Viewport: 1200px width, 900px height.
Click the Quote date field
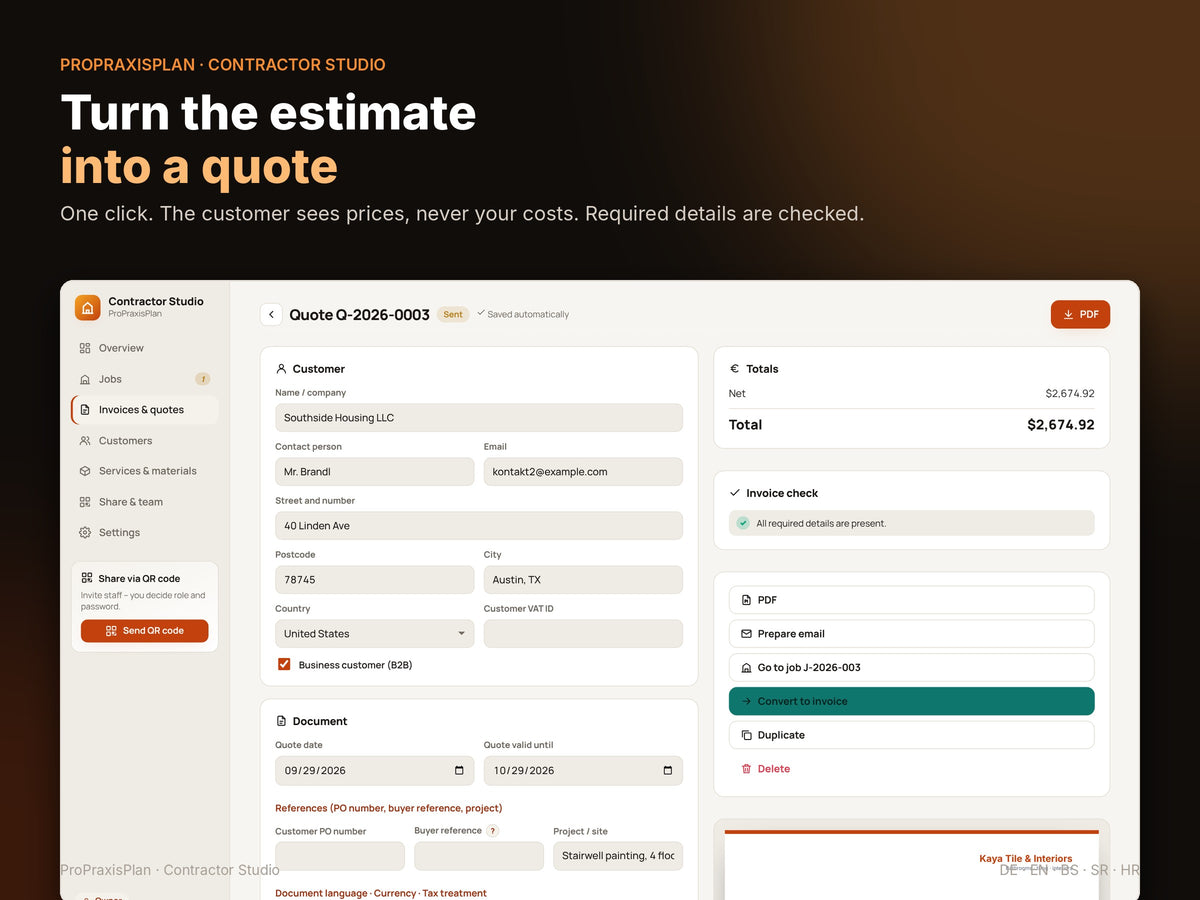pos(375,771)
